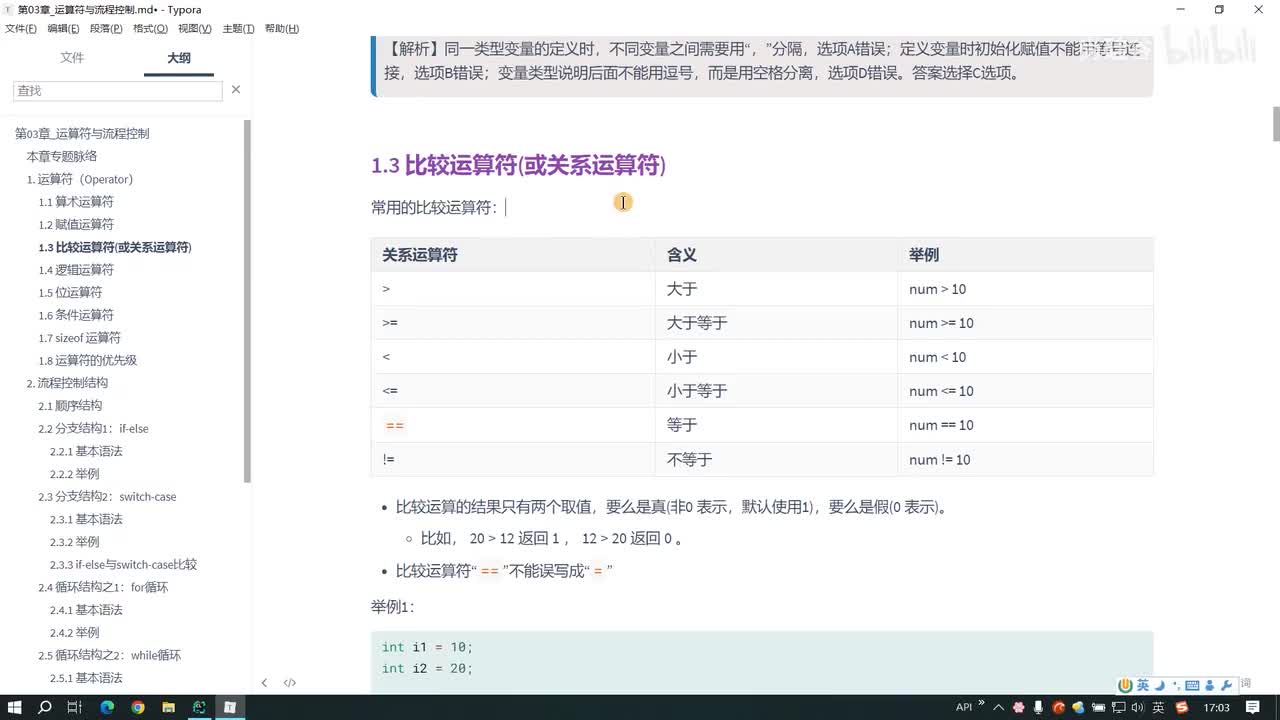The height and width of the screenshot is (720, 1280).
Task: Click the red round tray icon
Action: 1058,707
